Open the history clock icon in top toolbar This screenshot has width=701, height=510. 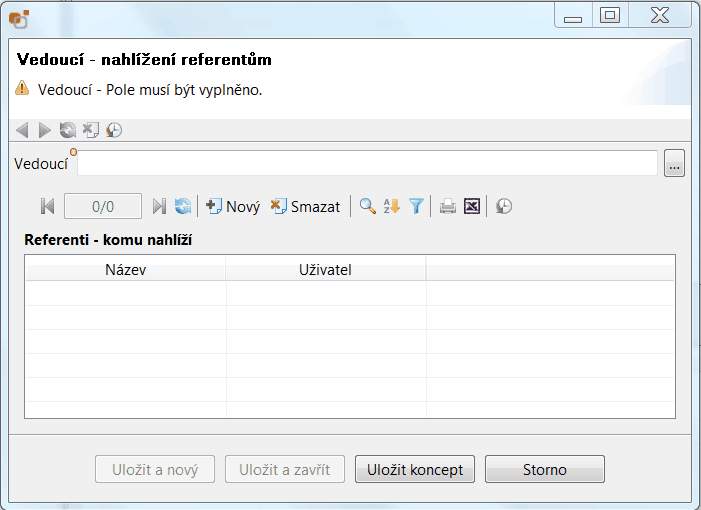[x=114, y=130]
